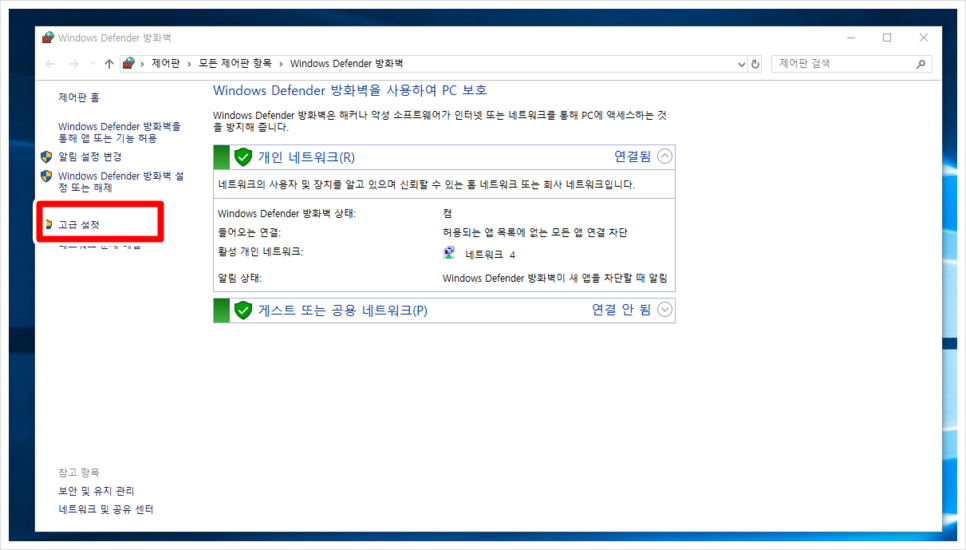The width and height of the screenshot is (966, 550).
Task: Click the Windows Defender 방화벽을 사용하여 PC 보호 heading
Action: [x=350, y=91]
